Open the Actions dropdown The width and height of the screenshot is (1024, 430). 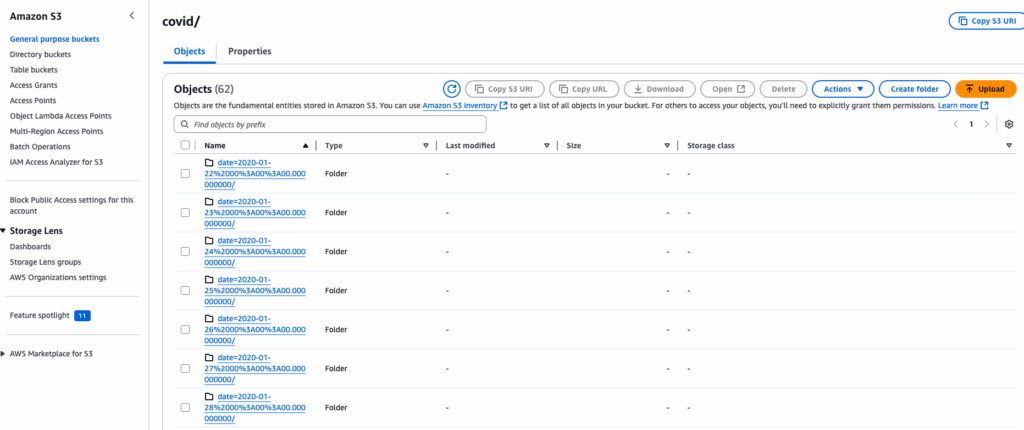tap(842, 89)
